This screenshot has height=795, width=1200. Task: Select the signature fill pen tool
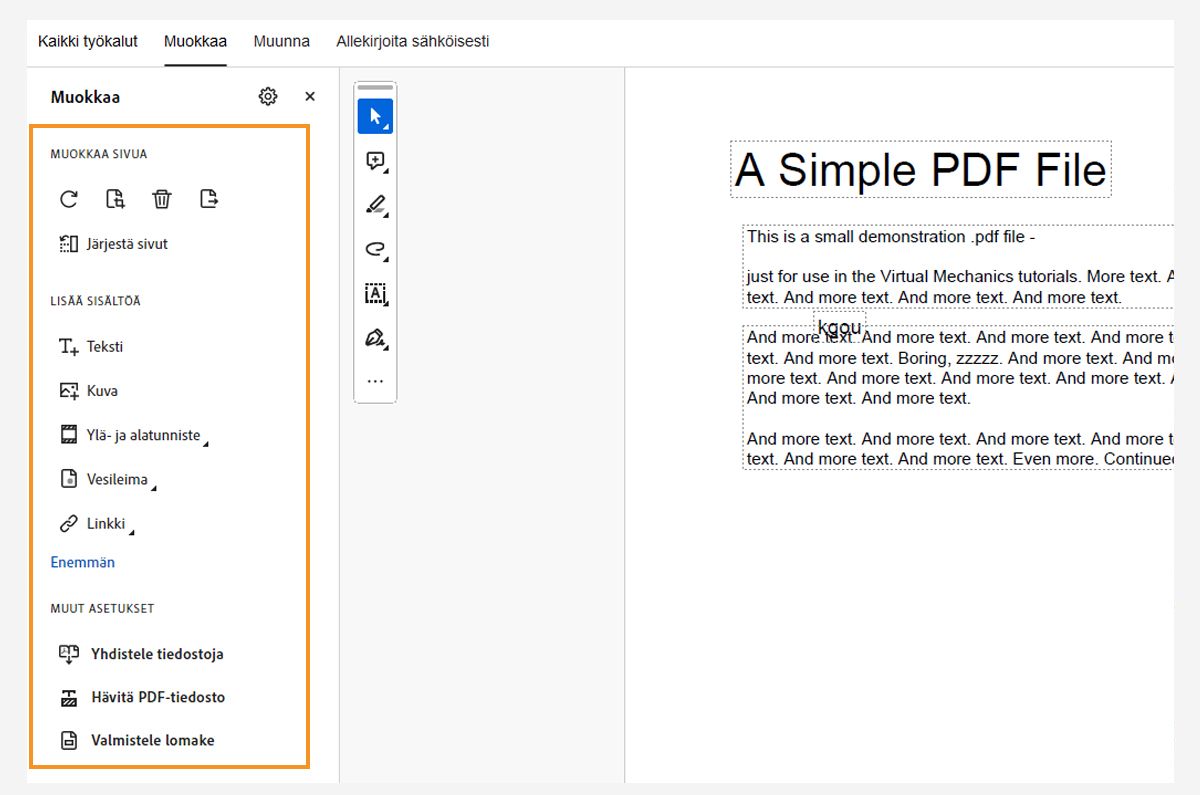375,338
